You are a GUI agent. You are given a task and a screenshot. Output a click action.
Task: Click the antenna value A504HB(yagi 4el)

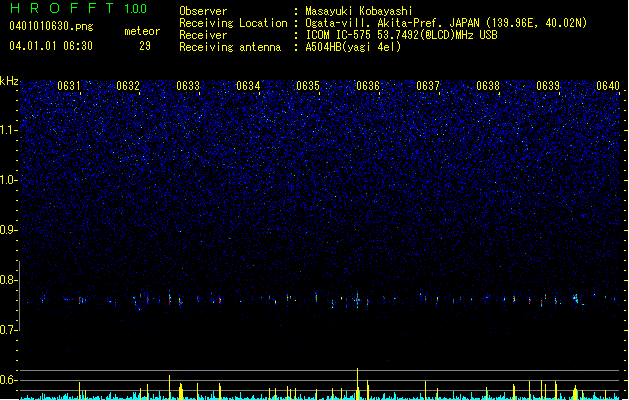[x=353, y=47]
